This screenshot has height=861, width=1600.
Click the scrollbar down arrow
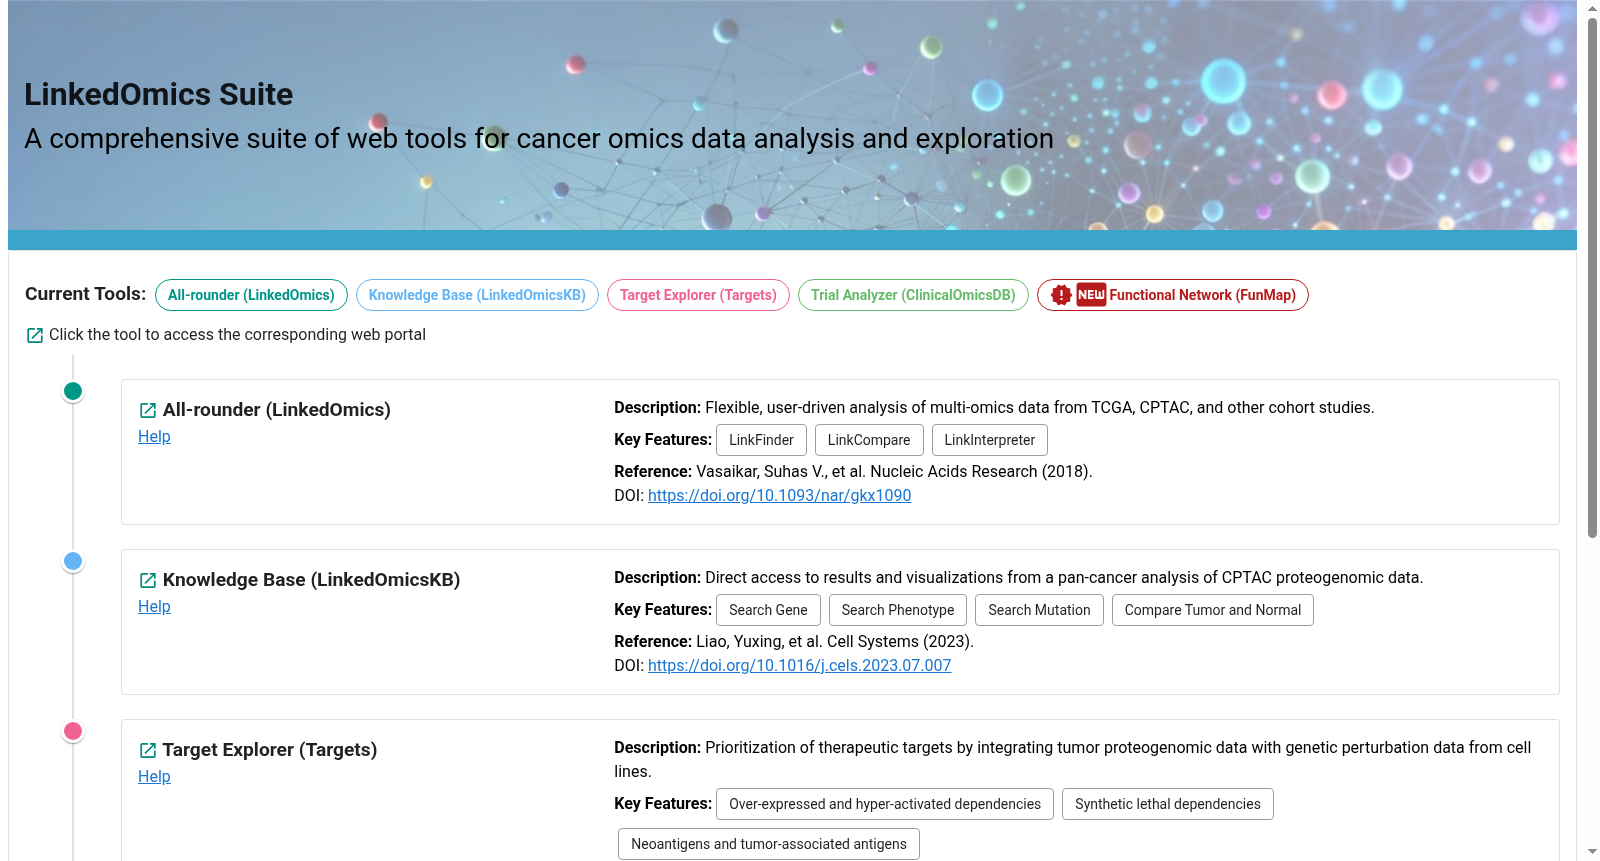[1592, 852]
